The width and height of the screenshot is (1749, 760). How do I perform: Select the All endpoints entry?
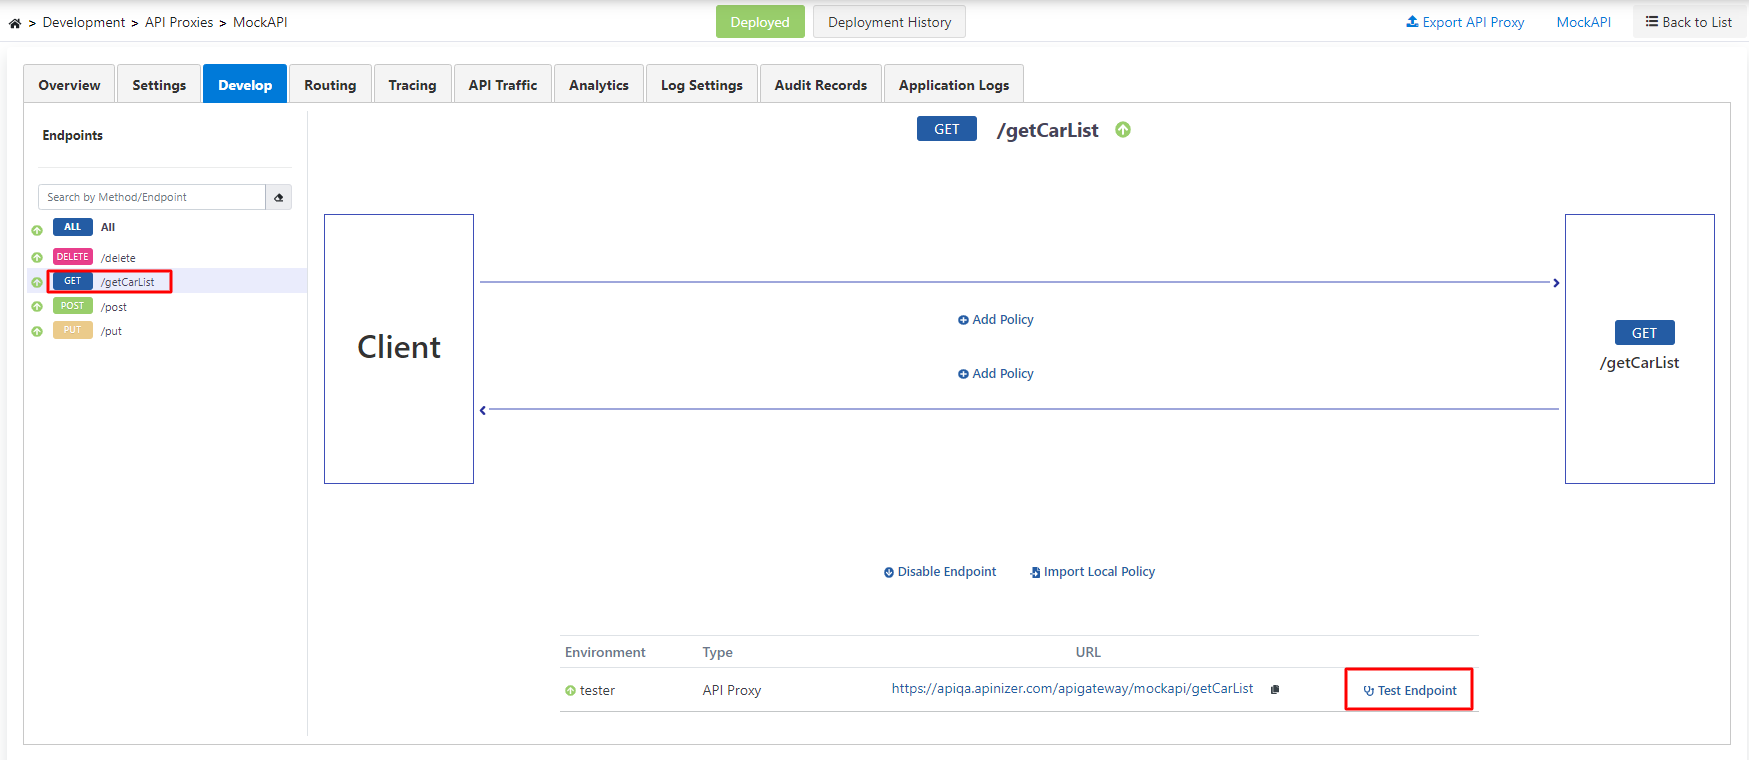point(108,227)
